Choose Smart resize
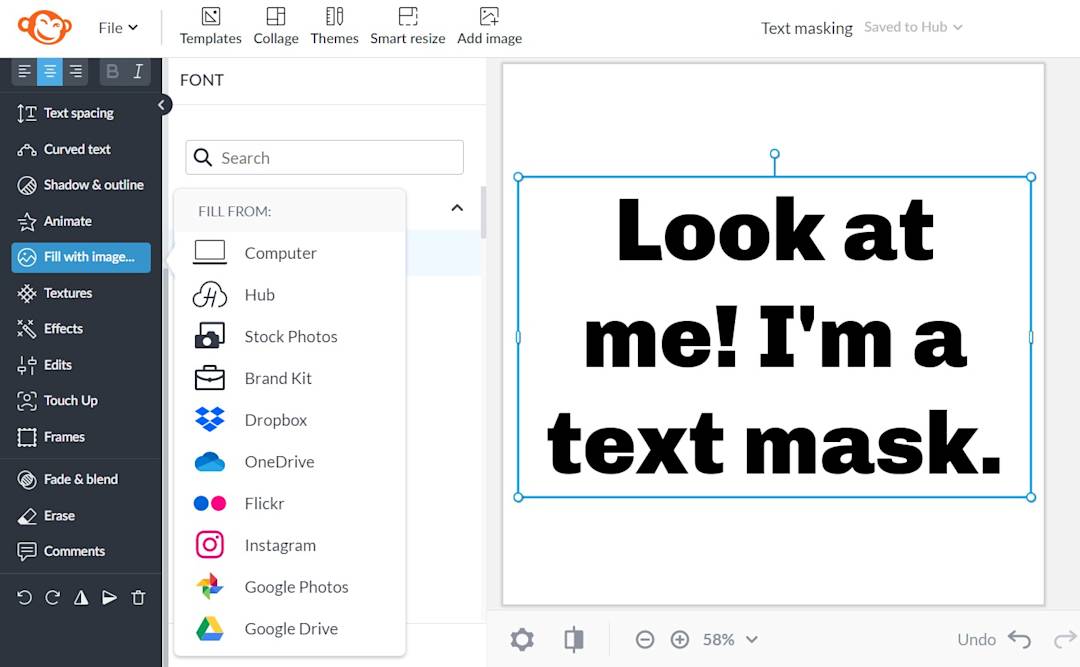The height and width of the screenshot is (667, 1080). (x=407, y=26)
